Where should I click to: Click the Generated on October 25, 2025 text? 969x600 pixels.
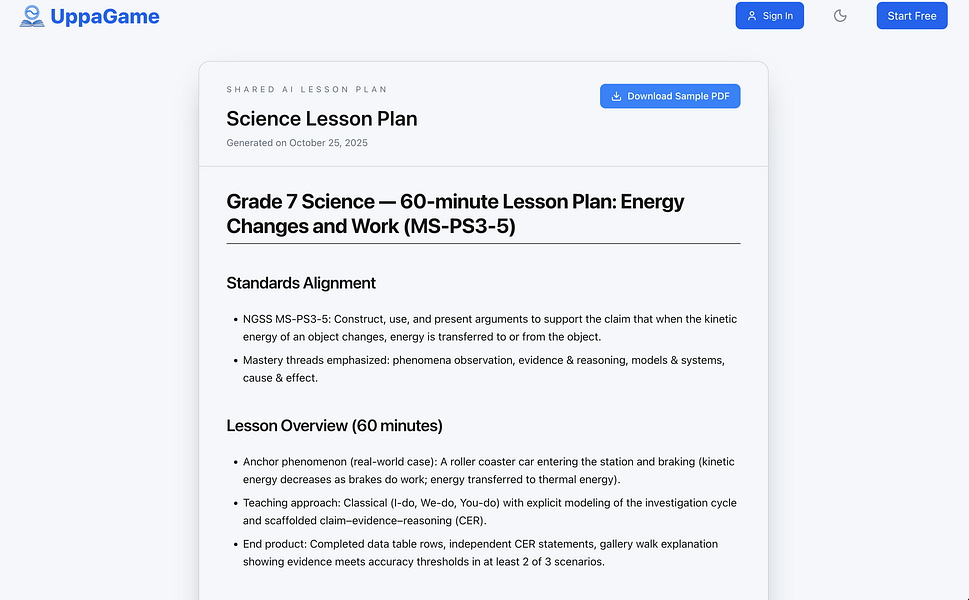(297, 143)
